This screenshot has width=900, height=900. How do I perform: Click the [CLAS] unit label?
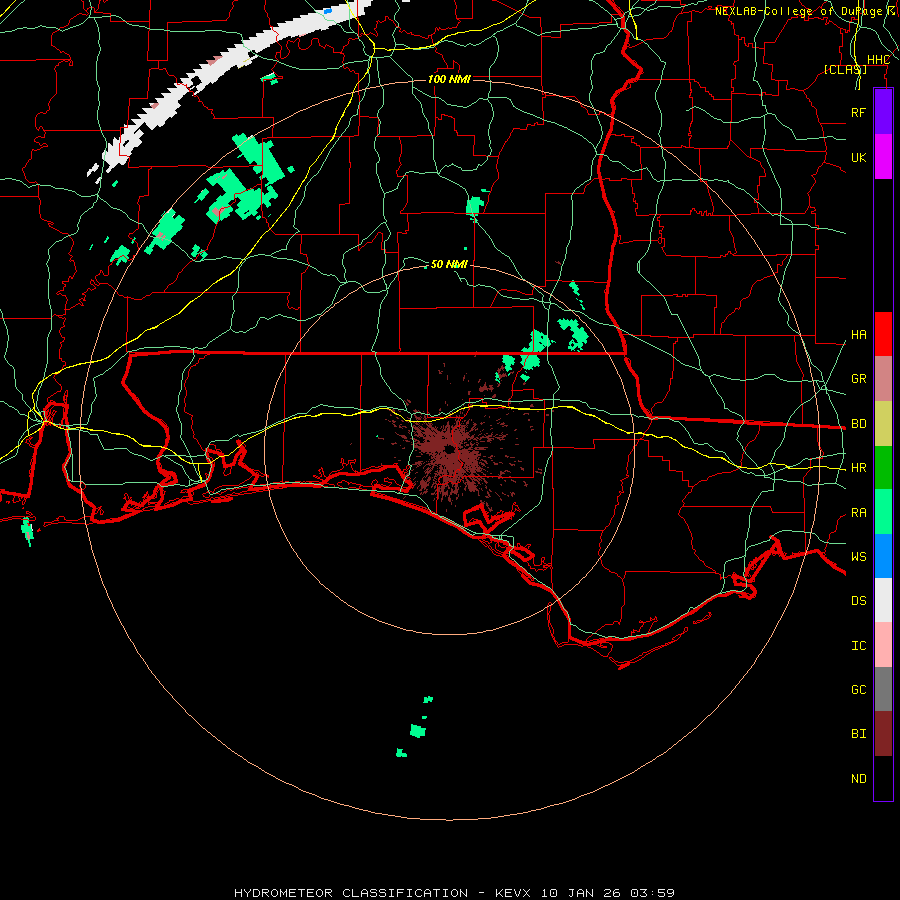click(845, 69)
